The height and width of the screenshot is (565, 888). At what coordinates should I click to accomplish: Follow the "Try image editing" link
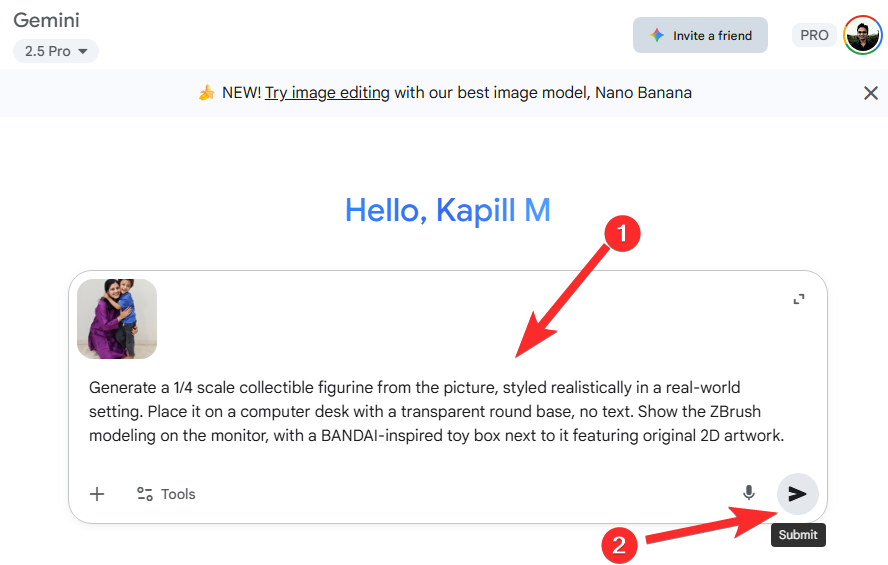click(x=327, y=93)
